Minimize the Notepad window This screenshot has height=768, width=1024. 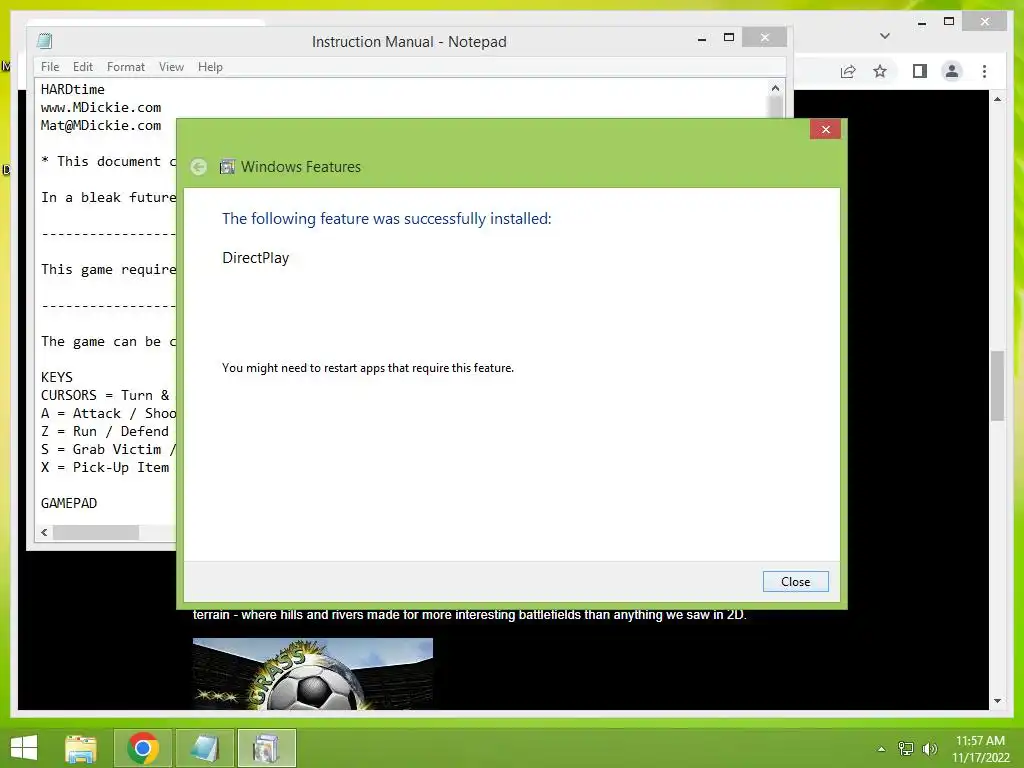702,39
